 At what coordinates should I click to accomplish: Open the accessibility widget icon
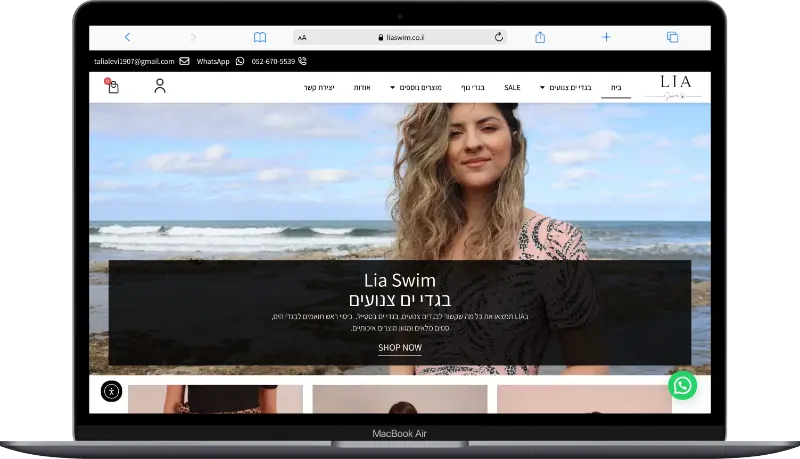111,391
